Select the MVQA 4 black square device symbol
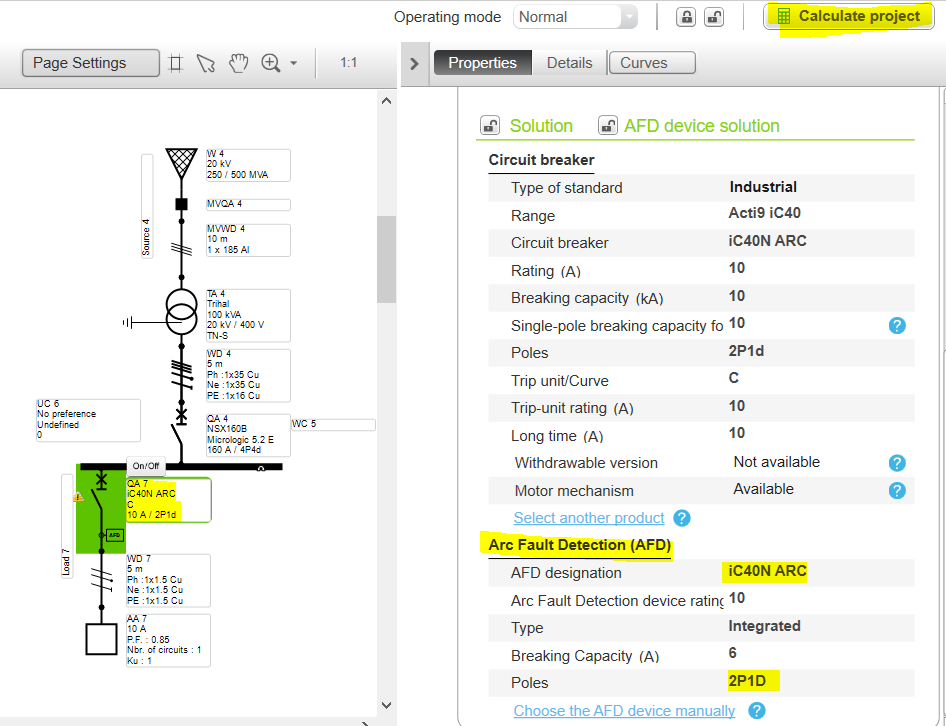946x726 pixels. click(x=181, y=204)
